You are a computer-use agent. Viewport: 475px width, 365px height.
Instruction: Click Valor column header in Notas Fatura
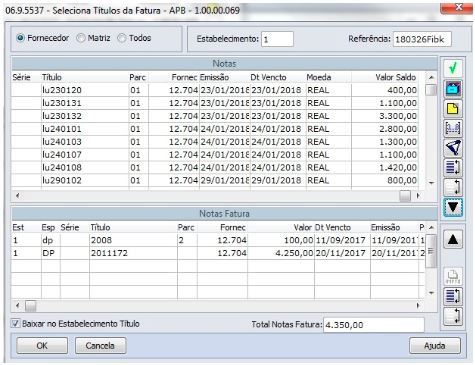[302, 227]
